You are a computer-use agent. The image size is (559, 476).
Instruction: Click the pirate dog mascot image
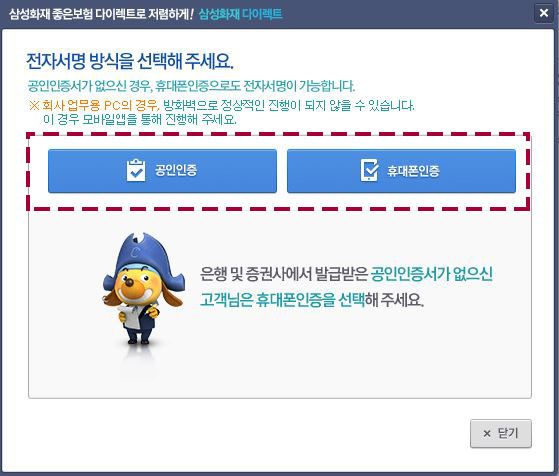pos(144,289)
